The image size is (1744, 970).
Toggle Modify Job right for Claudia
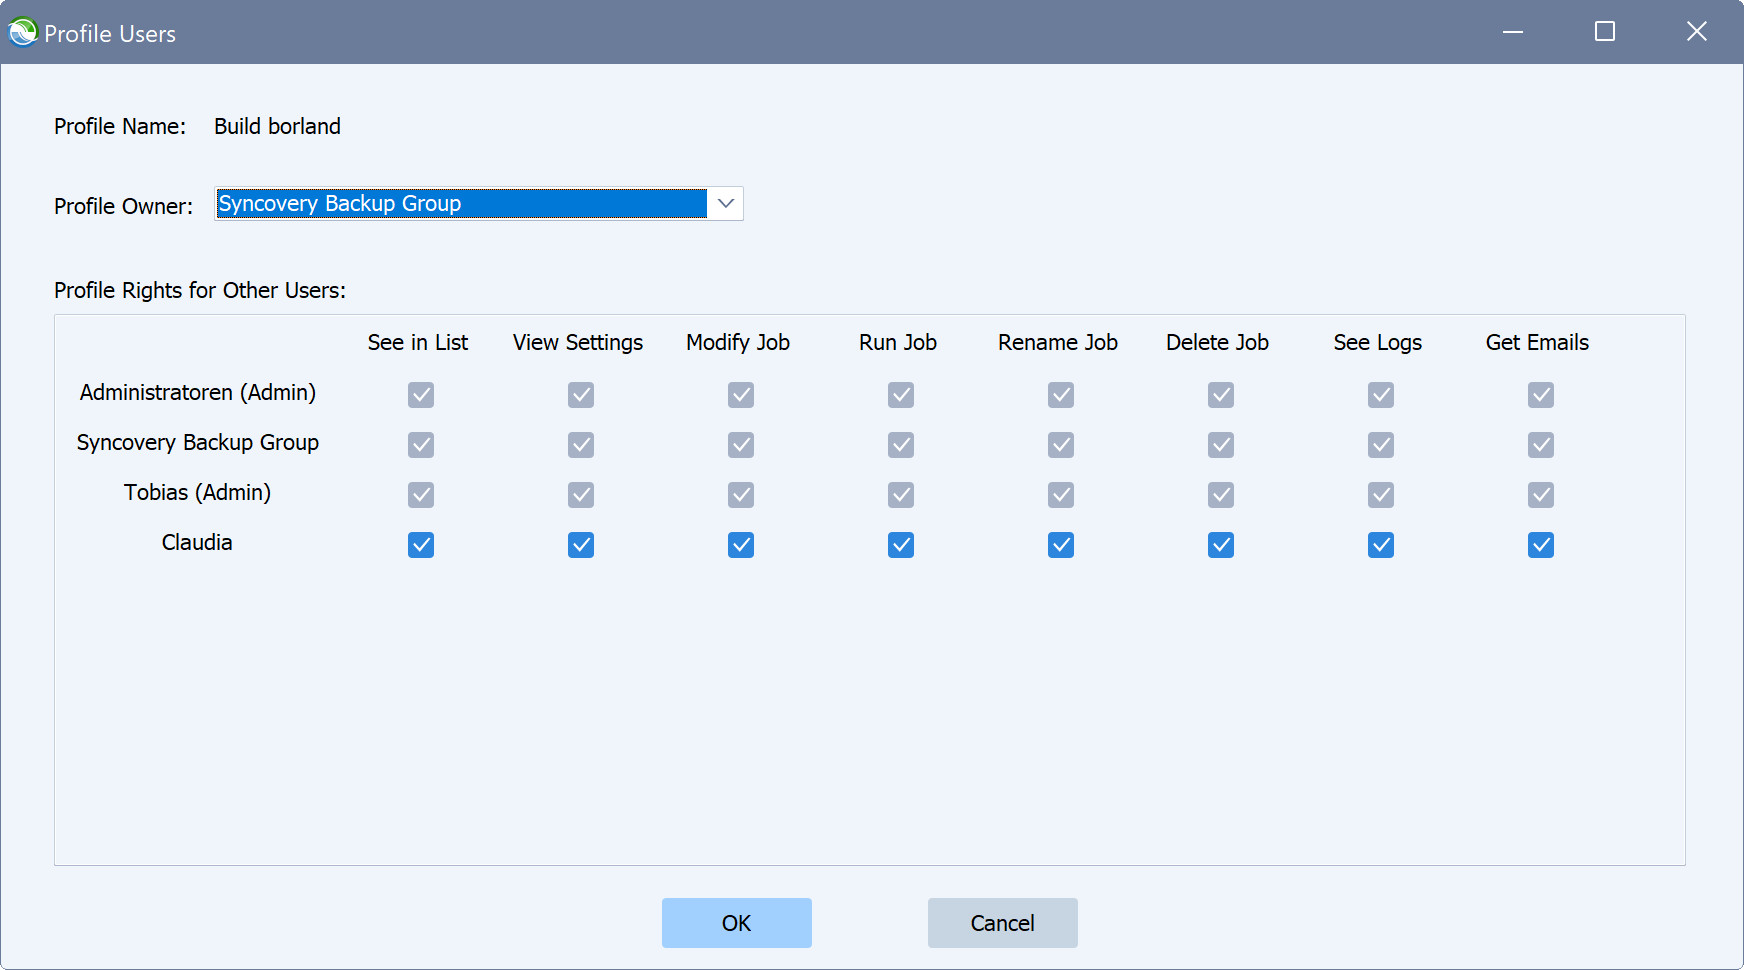click(740, 545)
